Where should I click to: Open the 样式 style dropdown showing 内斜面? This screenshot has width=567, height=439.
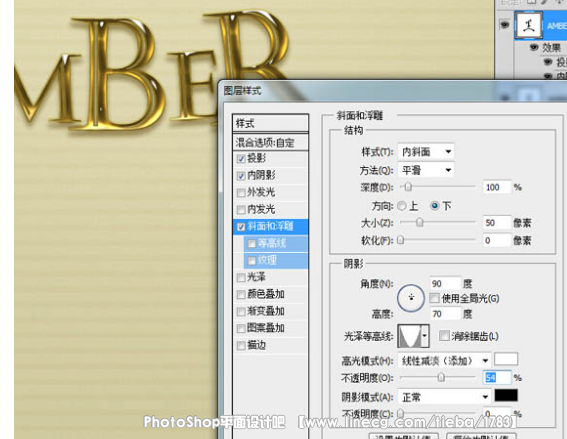(426, 152)
